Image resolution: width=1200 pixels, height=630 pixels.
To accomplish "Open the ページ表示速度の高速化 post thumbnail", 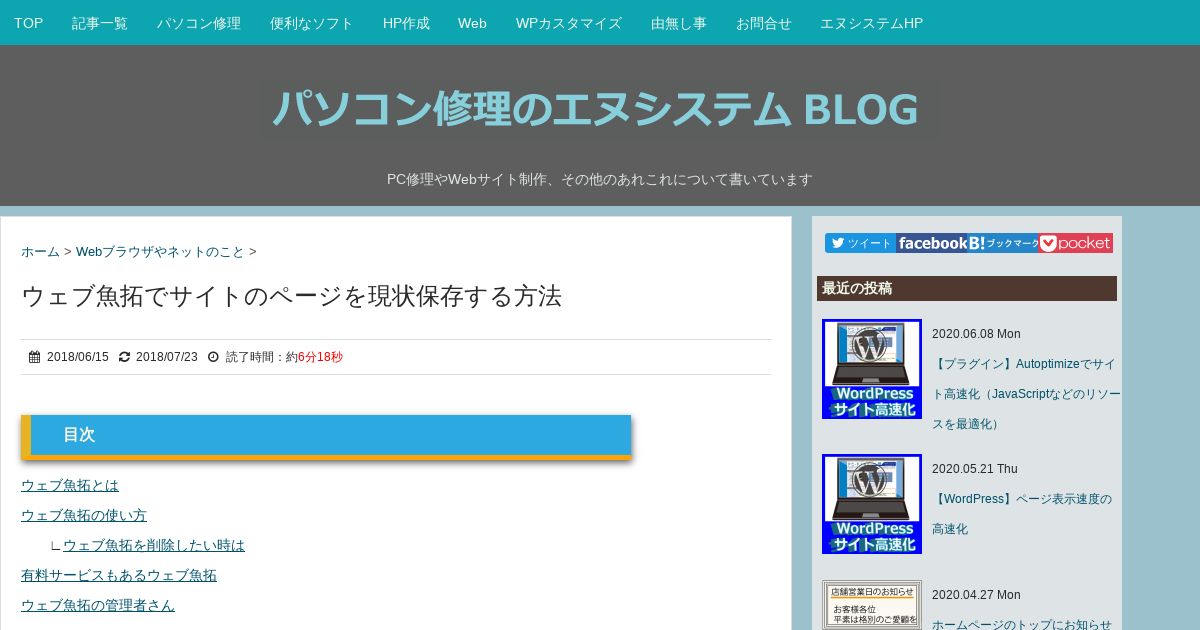I will (872, 504).
